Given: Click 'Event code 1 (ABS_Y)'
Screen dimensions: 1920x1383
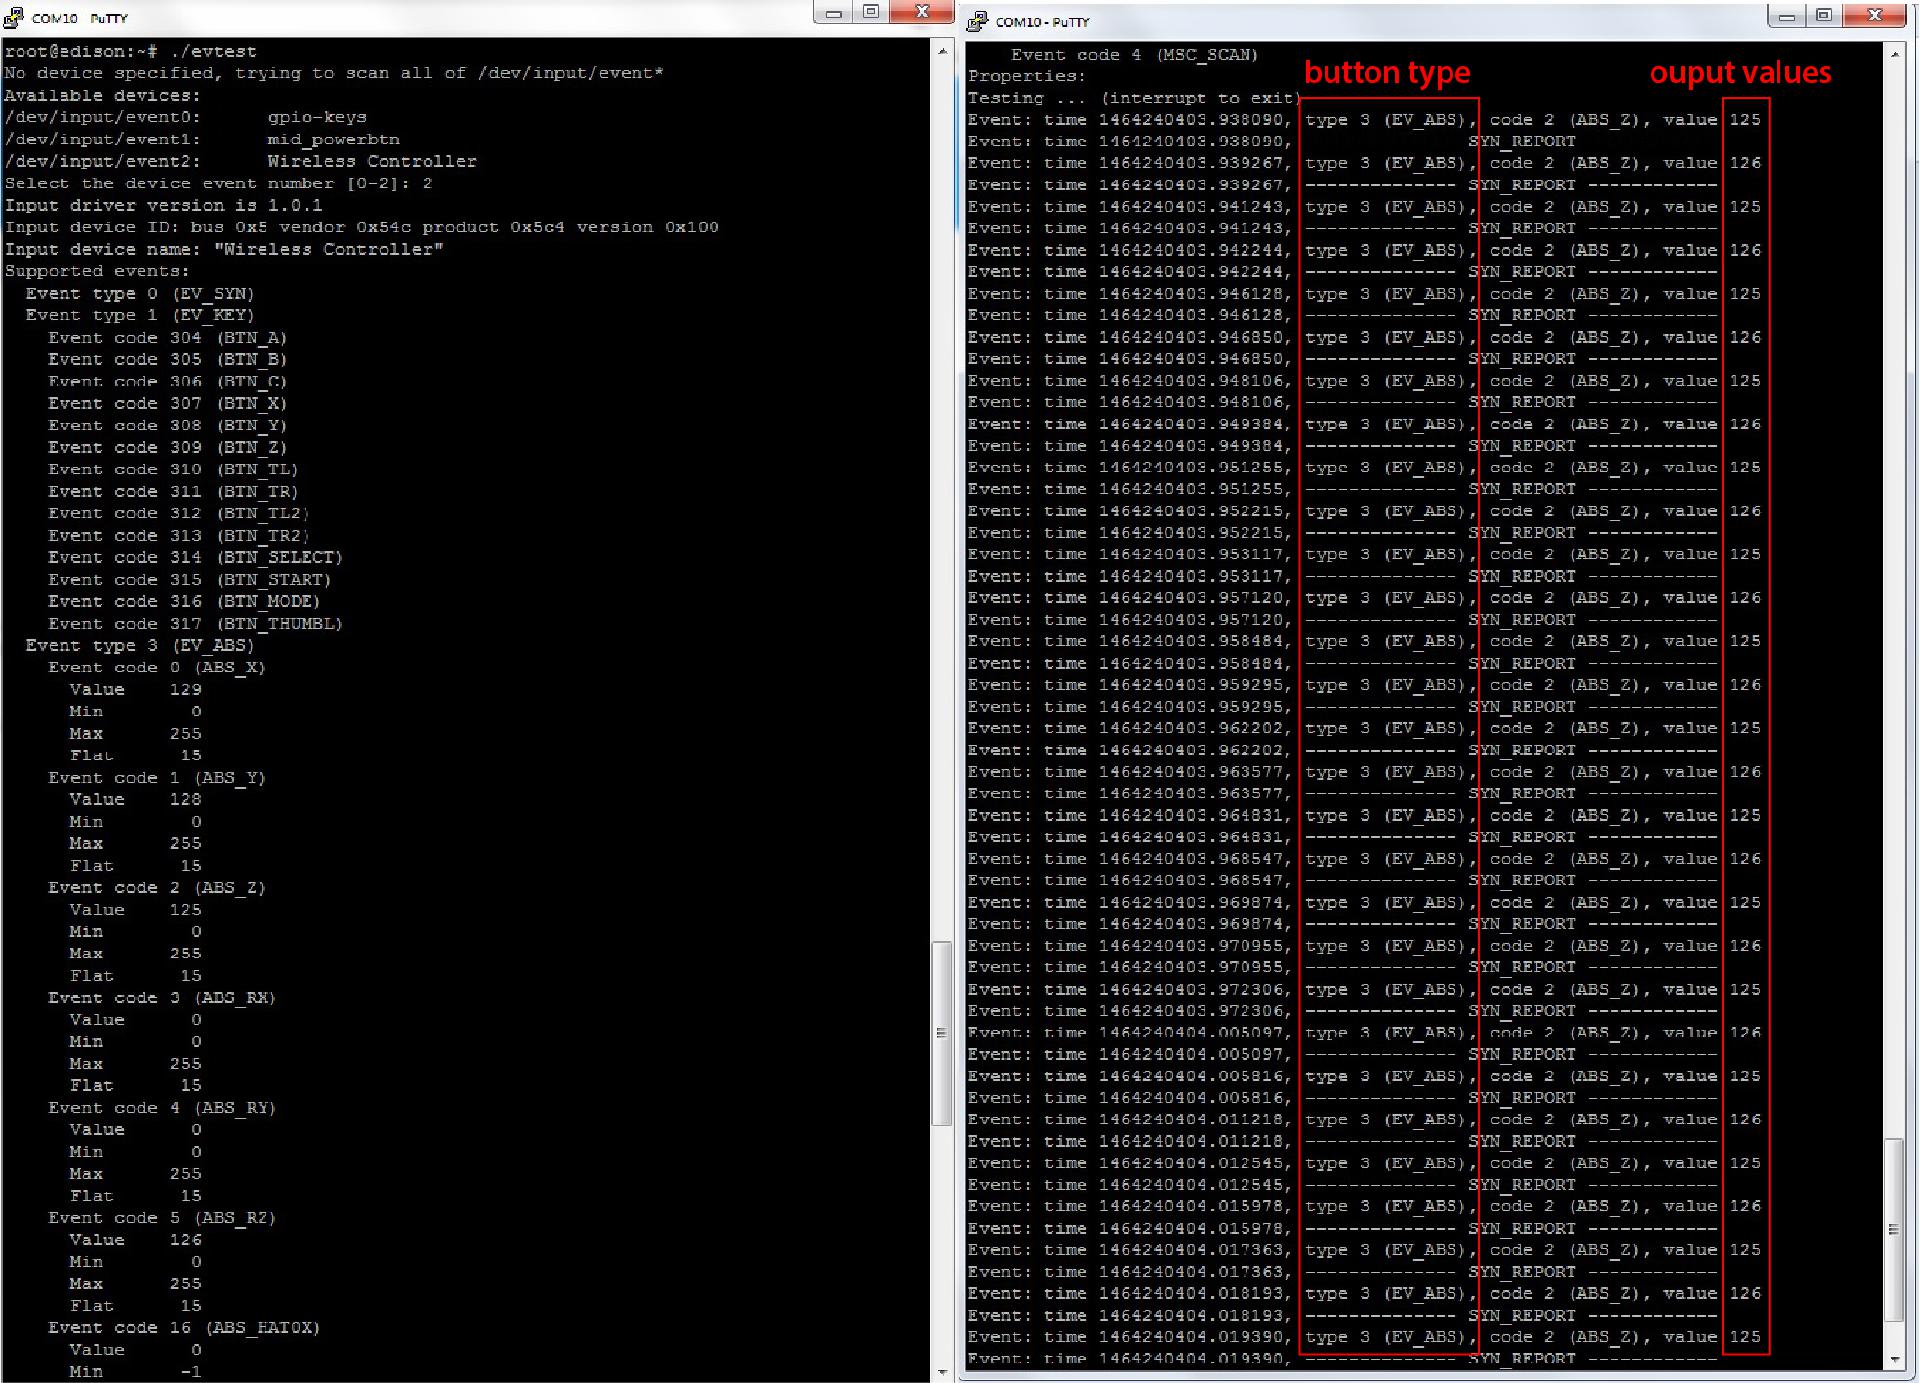Looking at the screenshot, I should coord(157,777).
